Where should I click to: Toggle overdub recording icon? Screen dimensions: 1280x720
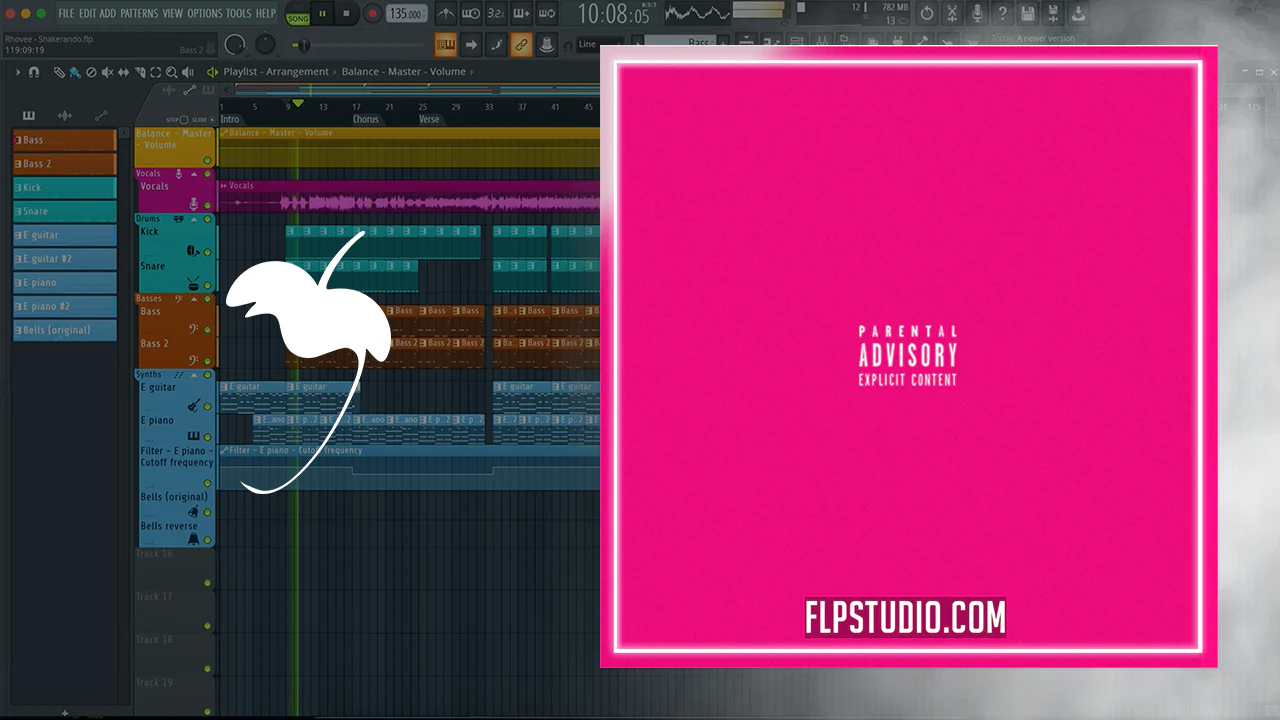tap(521, 14)
